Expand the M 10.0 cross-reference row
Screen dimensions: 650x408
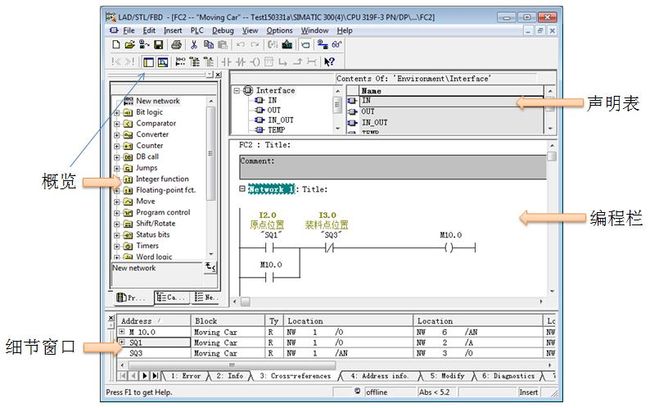122,332
